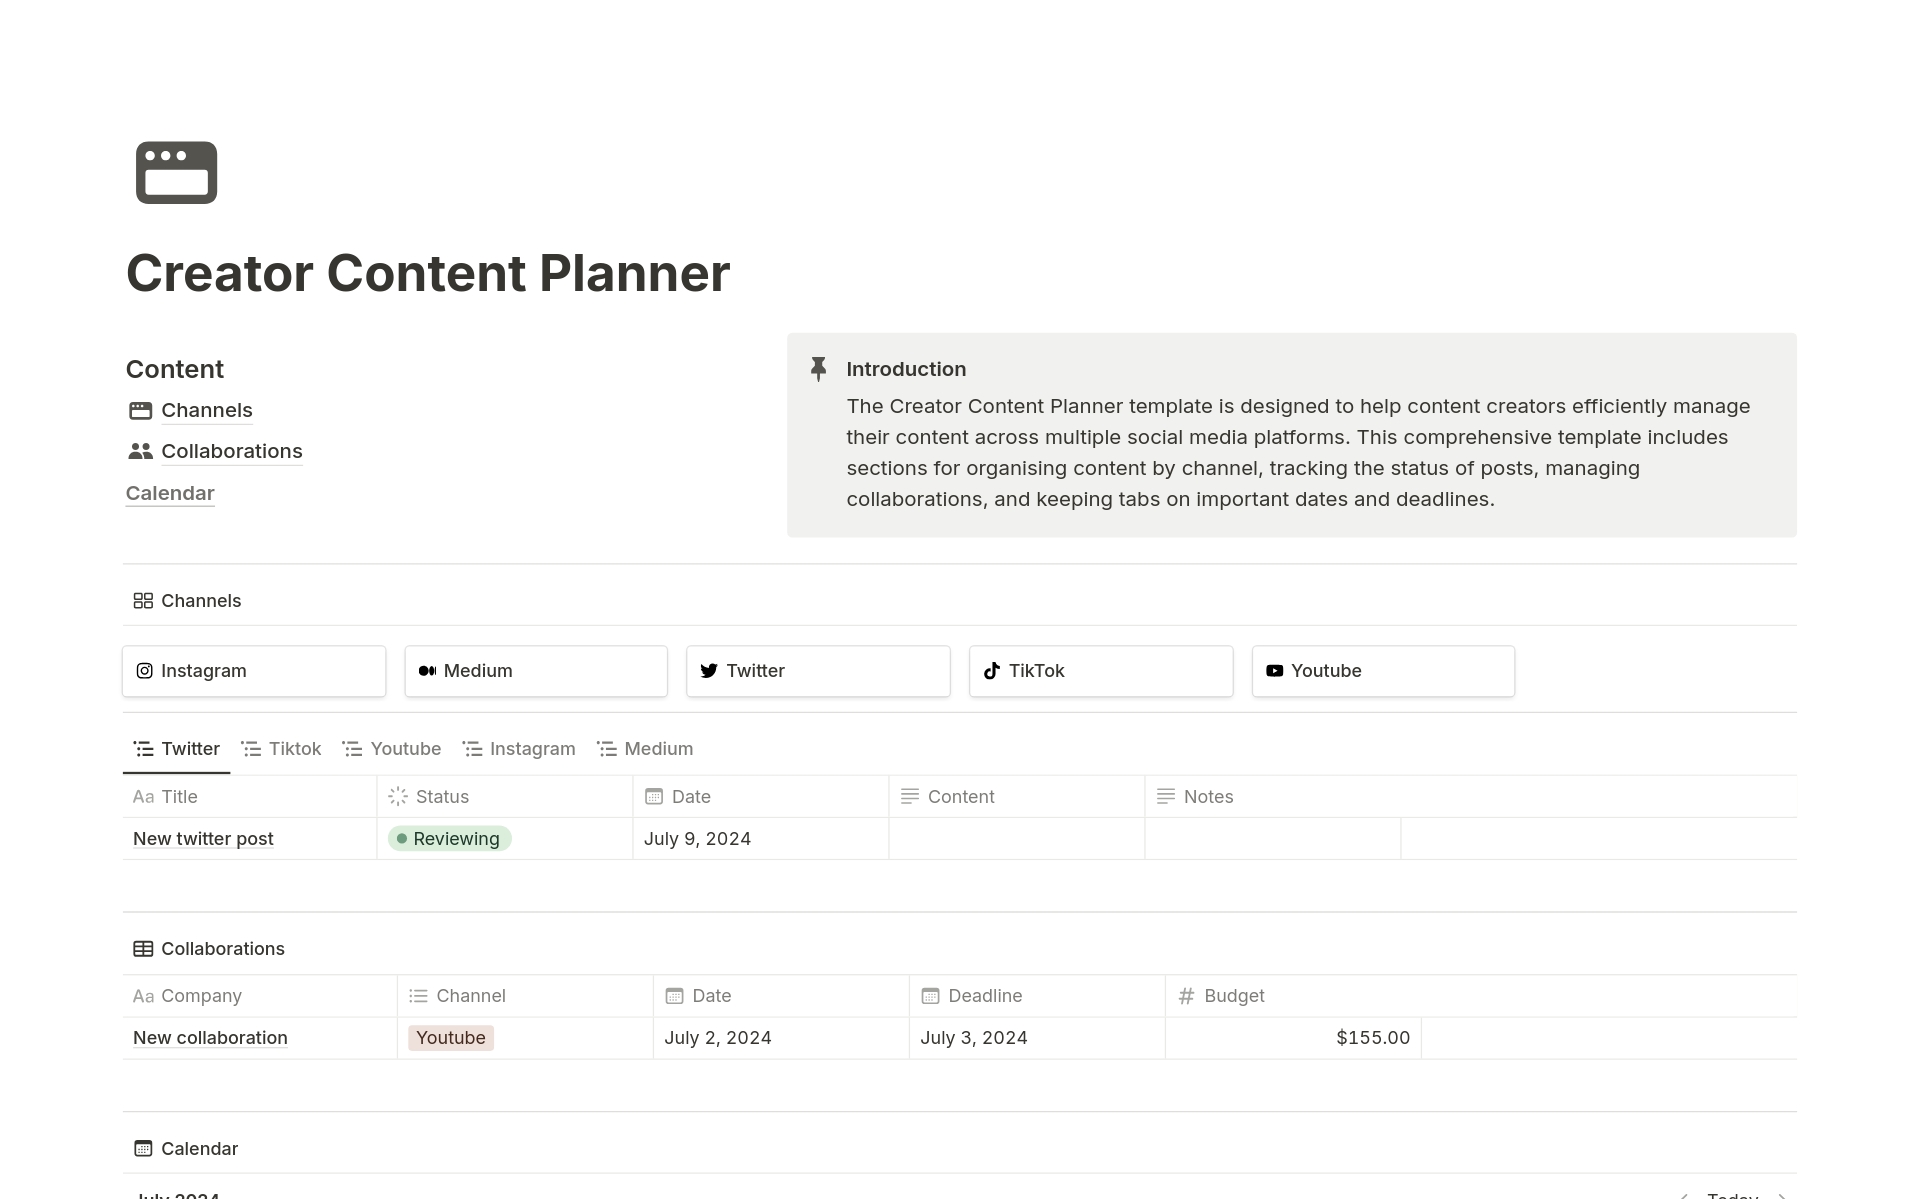Click the pin icon beside Introduction
The image size is (1920, 1199).
(818, 369)
